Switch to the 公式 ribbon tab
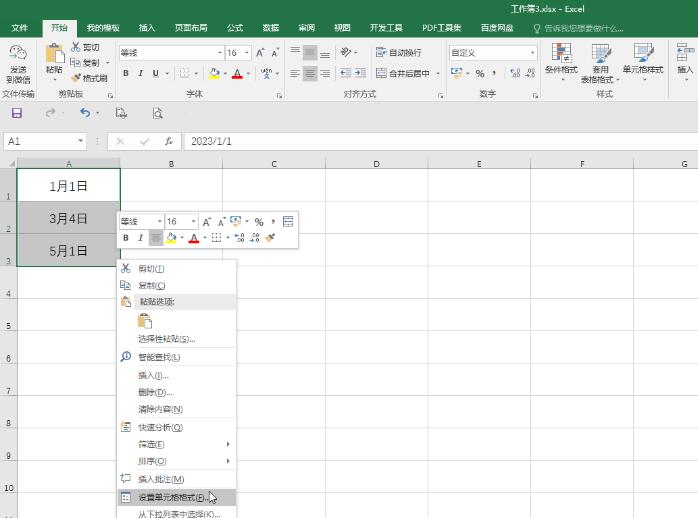Image resolution: width=698 pixels, height=518 pixels. 235,28
